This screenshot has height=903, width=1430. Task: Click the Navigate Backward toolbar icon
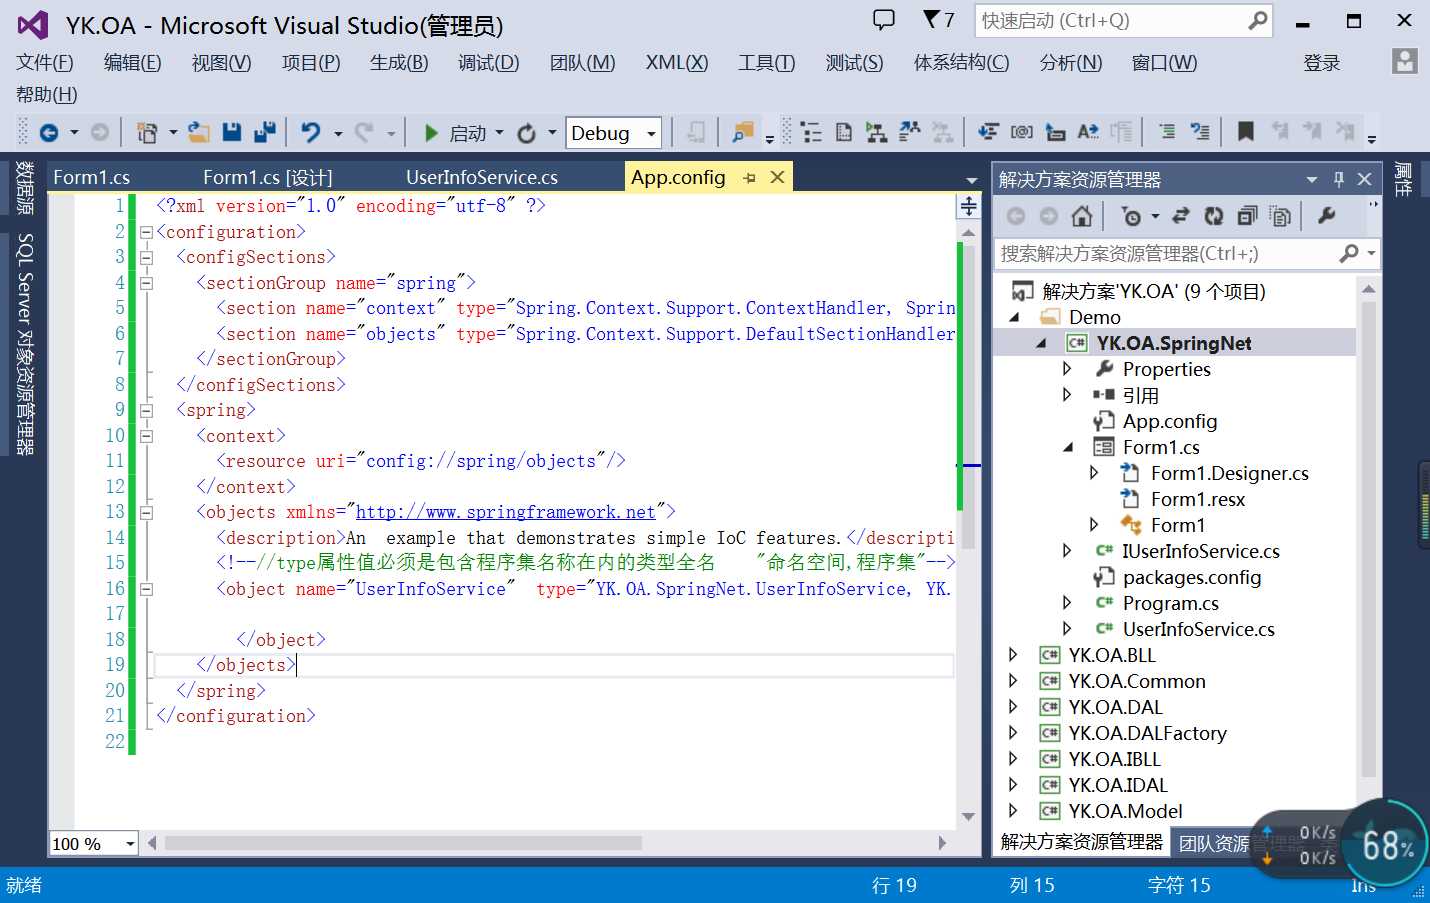pos(48,133)
